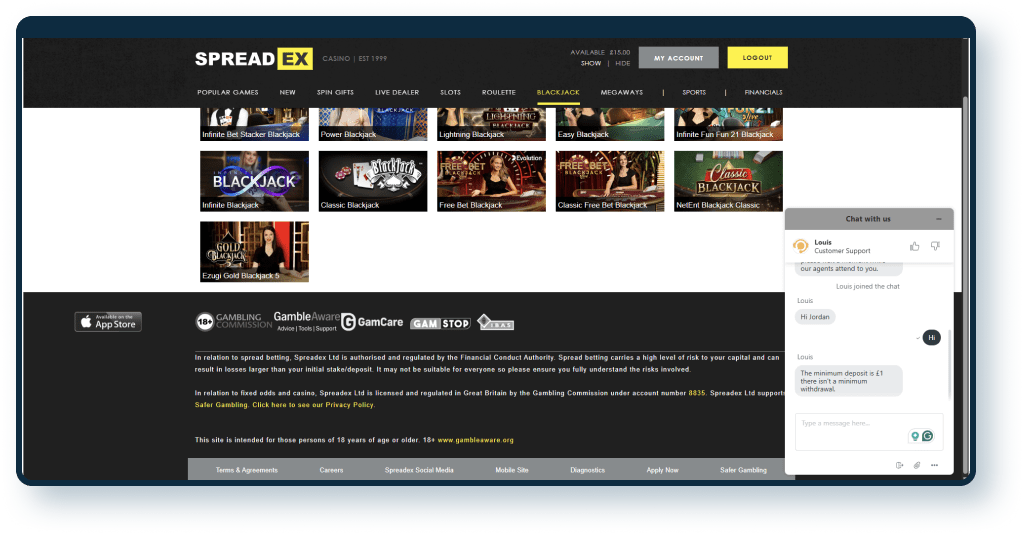Click the lightbulb suggestion icon in chat
This screenshot has height=534, width=1024.
[915, 436]
